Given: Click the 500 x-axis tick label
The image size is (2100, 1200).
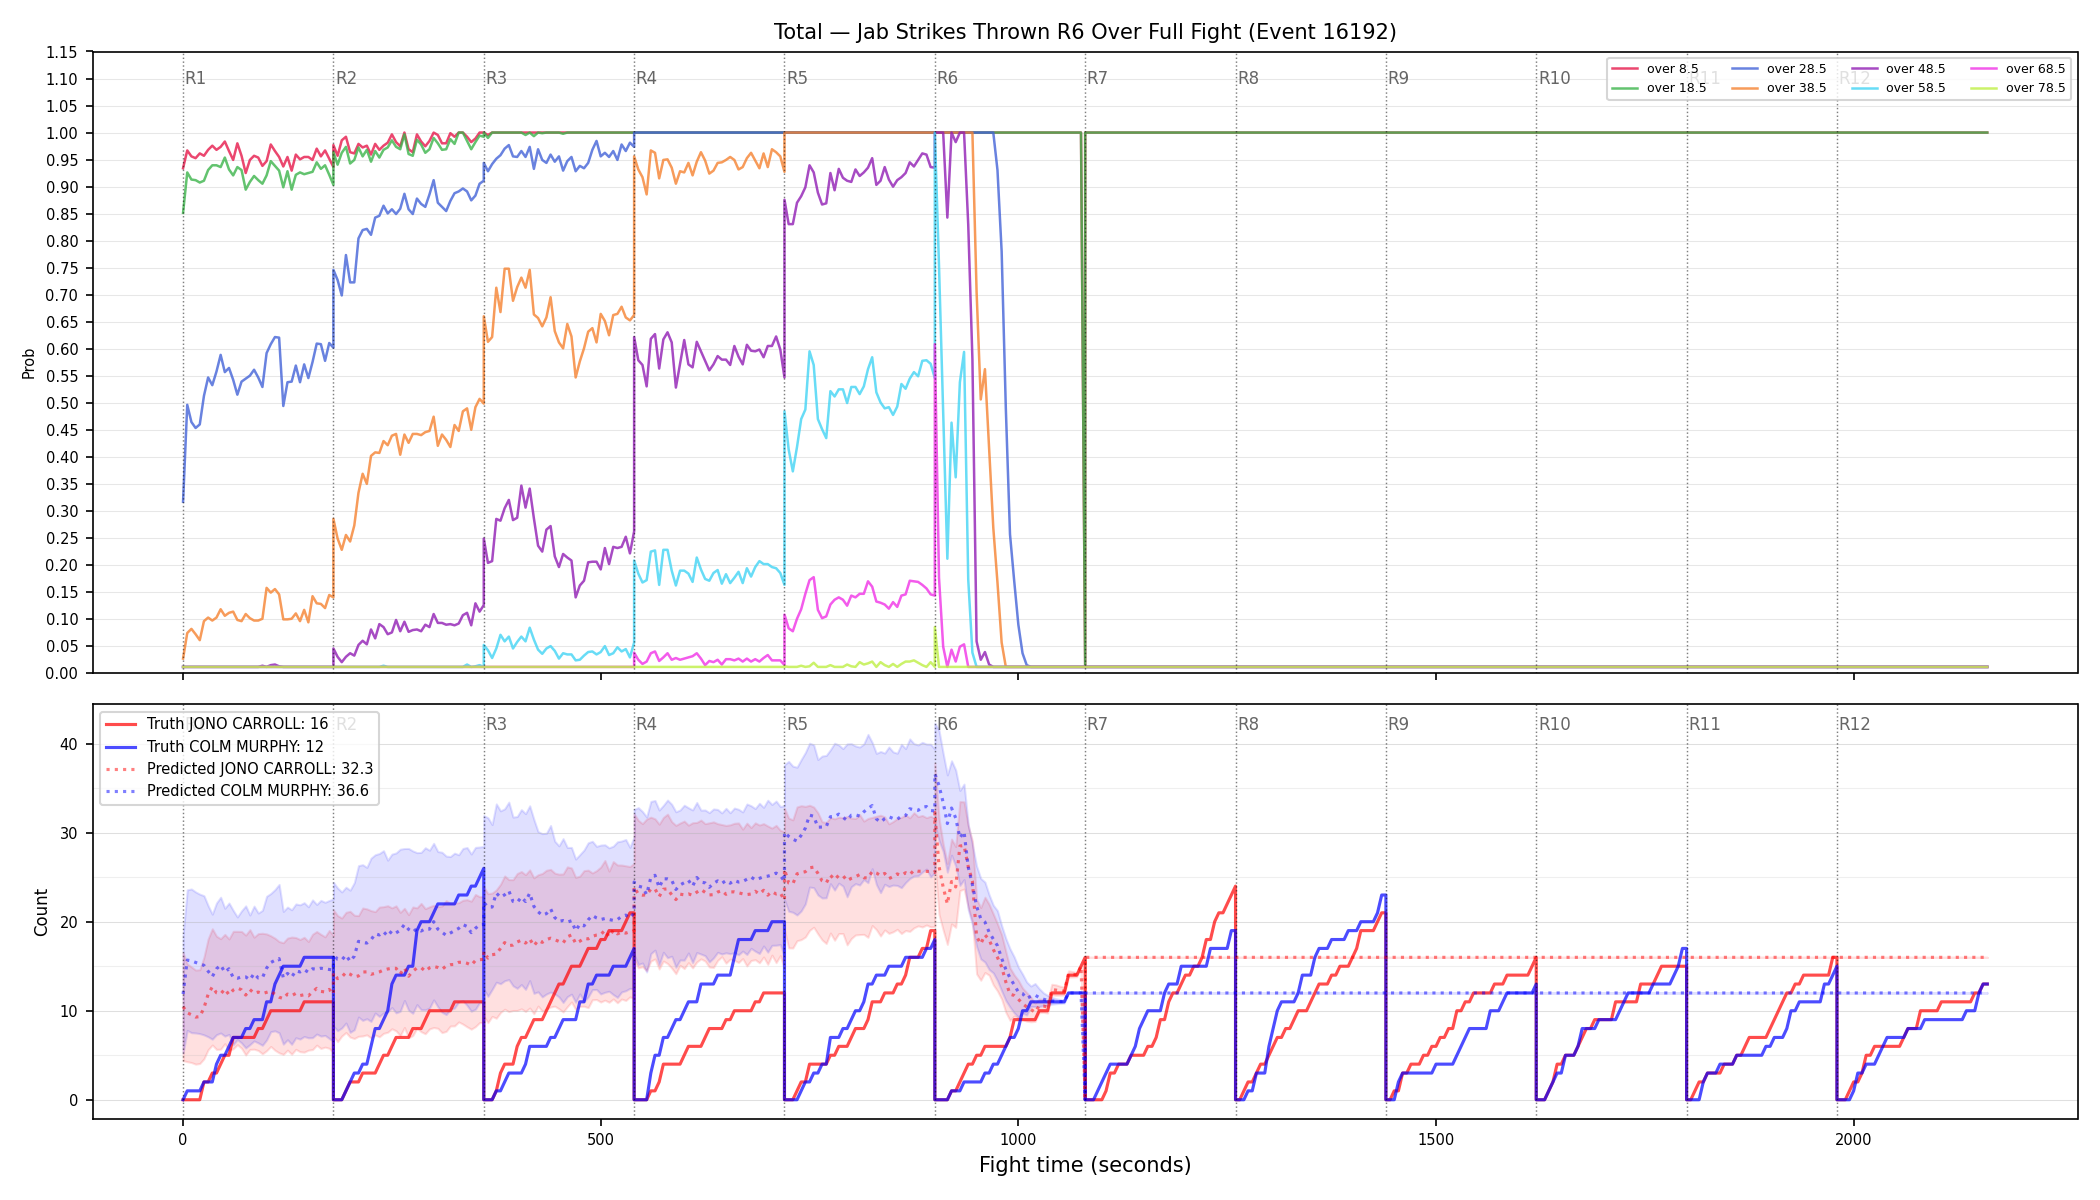Looking at the screenshot, I should [600, 1139].
